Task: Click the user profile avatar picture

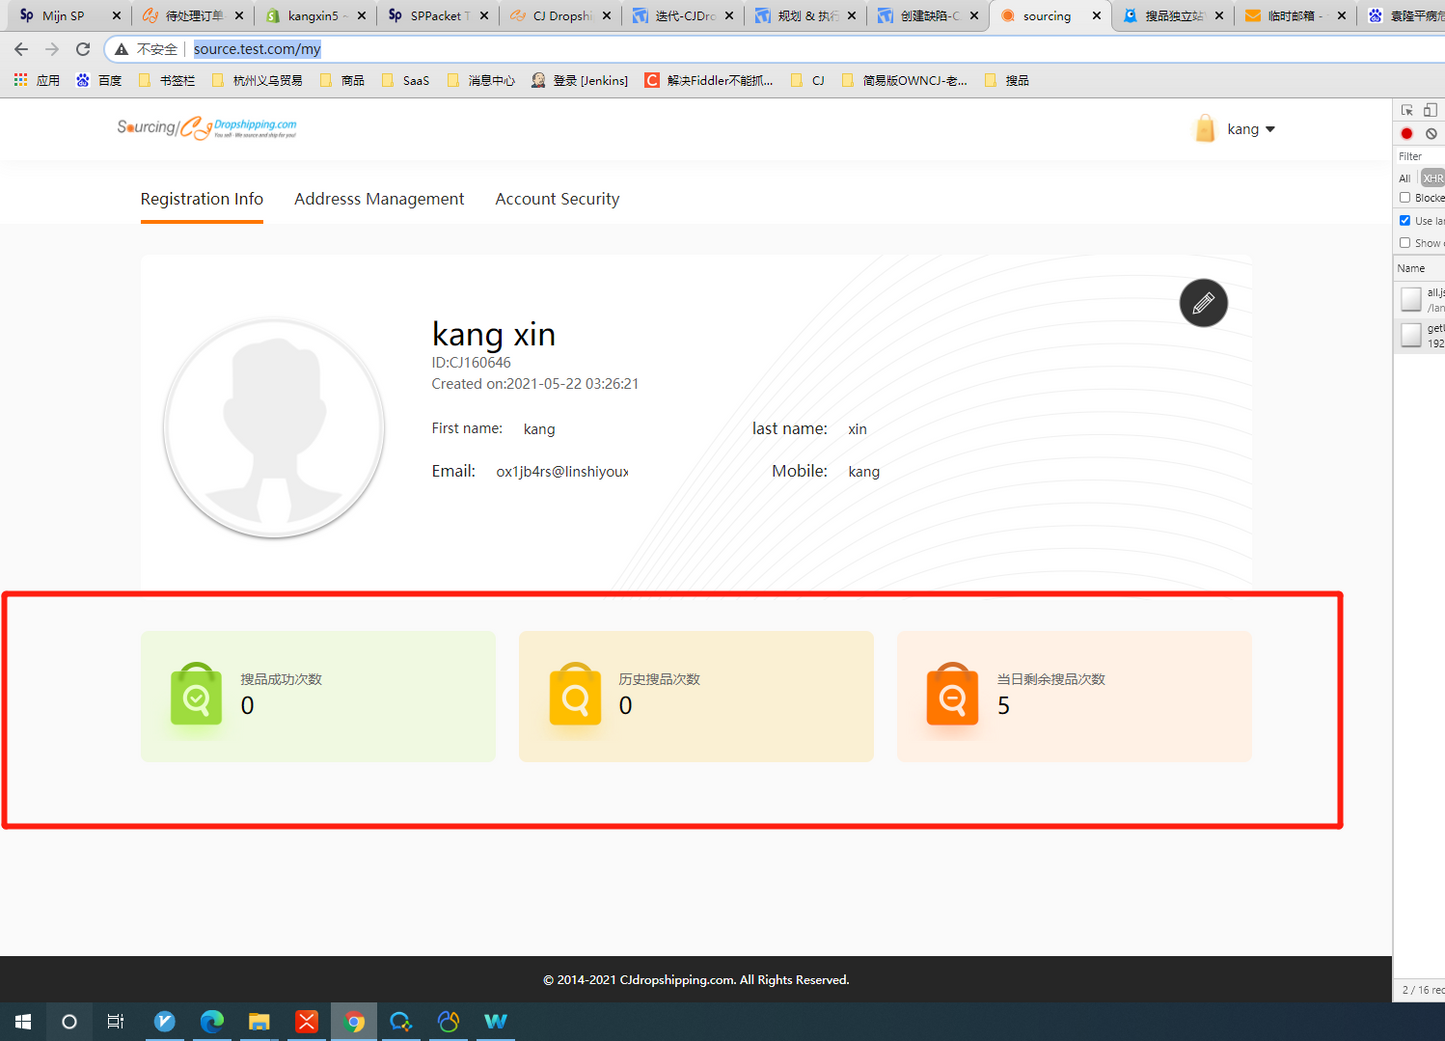Action: 274,427
